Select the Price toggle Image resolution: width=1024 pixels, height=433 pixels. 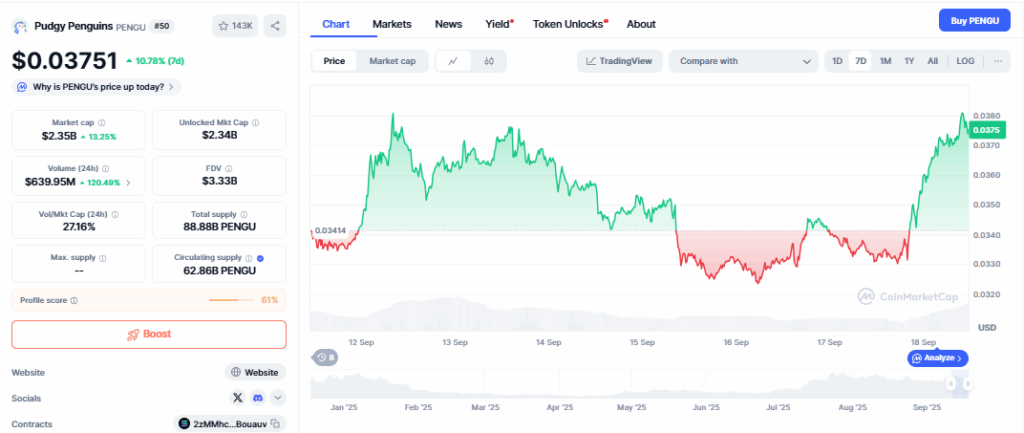[x=334, y=61]
